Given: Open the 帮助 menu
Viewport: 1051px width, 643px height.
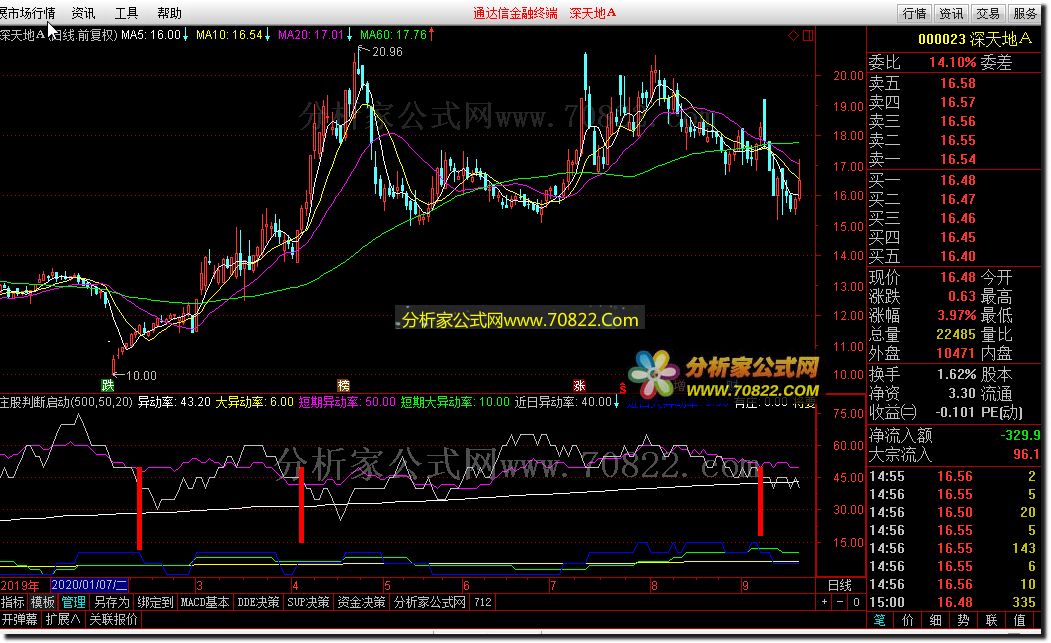Looking at the screenshot, I should pos(170,13).
